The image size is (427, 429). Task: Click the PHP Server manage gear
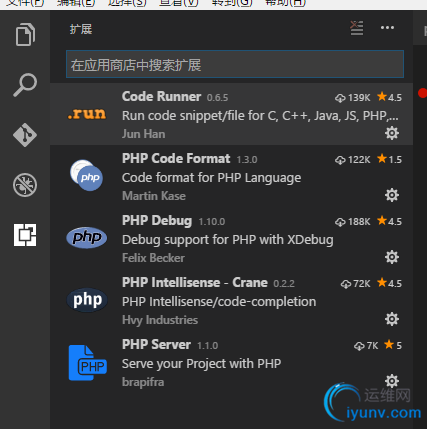392,380
